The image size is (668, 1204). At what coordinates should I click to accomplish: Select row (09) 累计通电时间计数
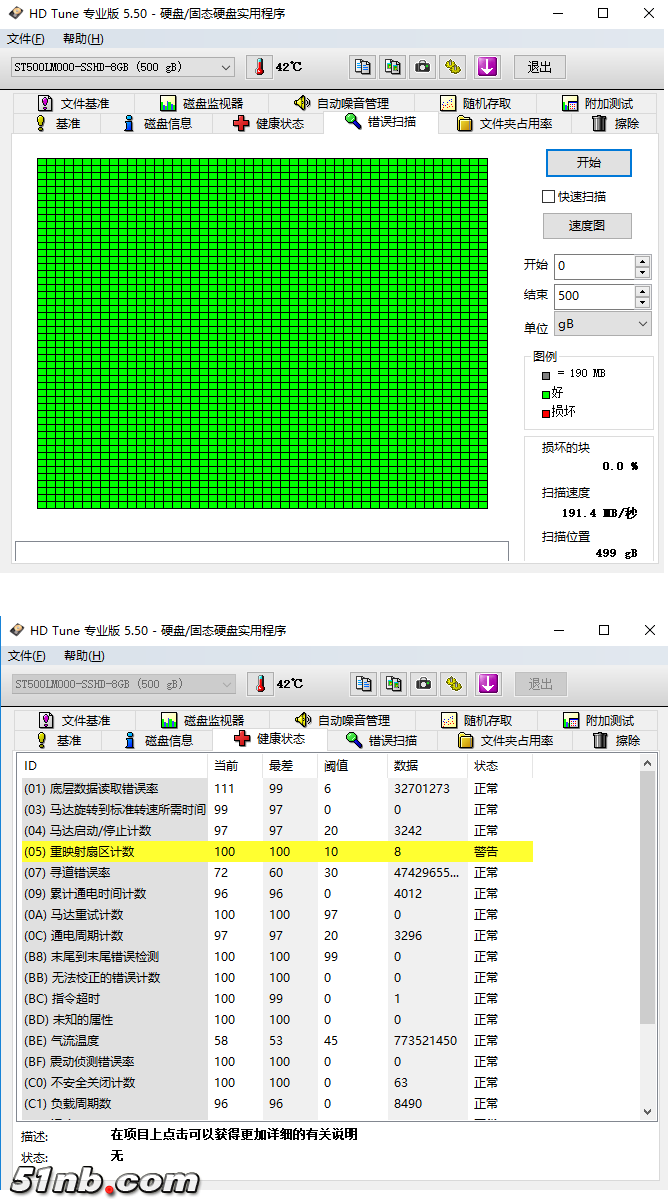[x=277, y=893]
